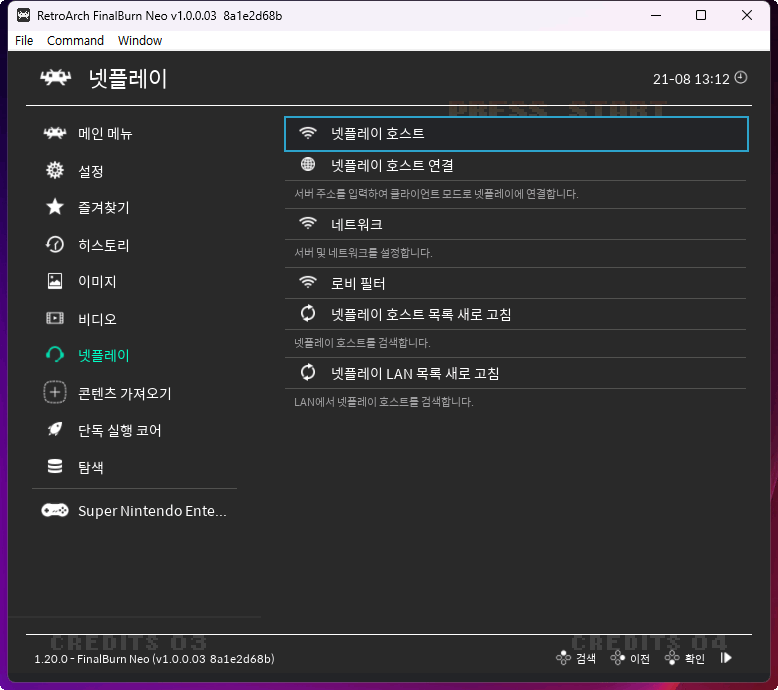The width and height of the screenshot is (778, 690).
Task: Maximize the RetroArch window
Action: [701, 15]
